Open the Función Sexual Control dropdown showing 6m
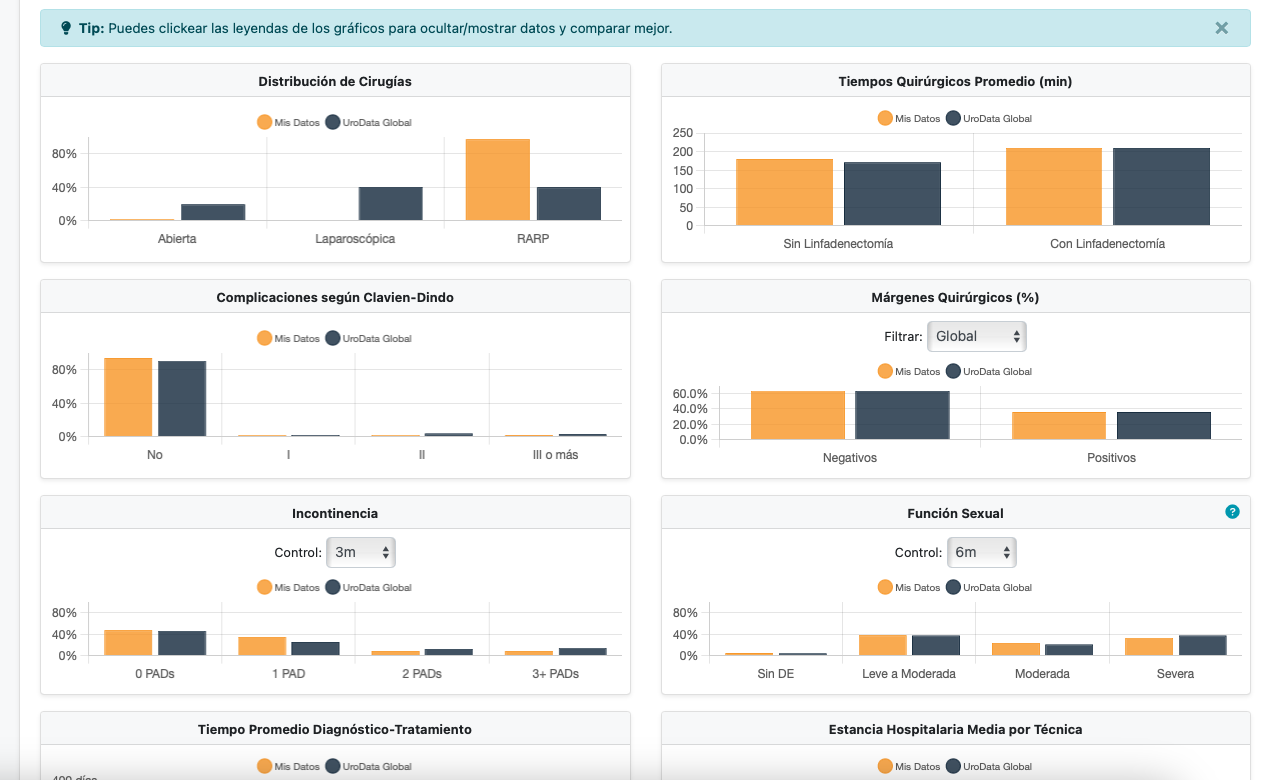 click(981, 551)
